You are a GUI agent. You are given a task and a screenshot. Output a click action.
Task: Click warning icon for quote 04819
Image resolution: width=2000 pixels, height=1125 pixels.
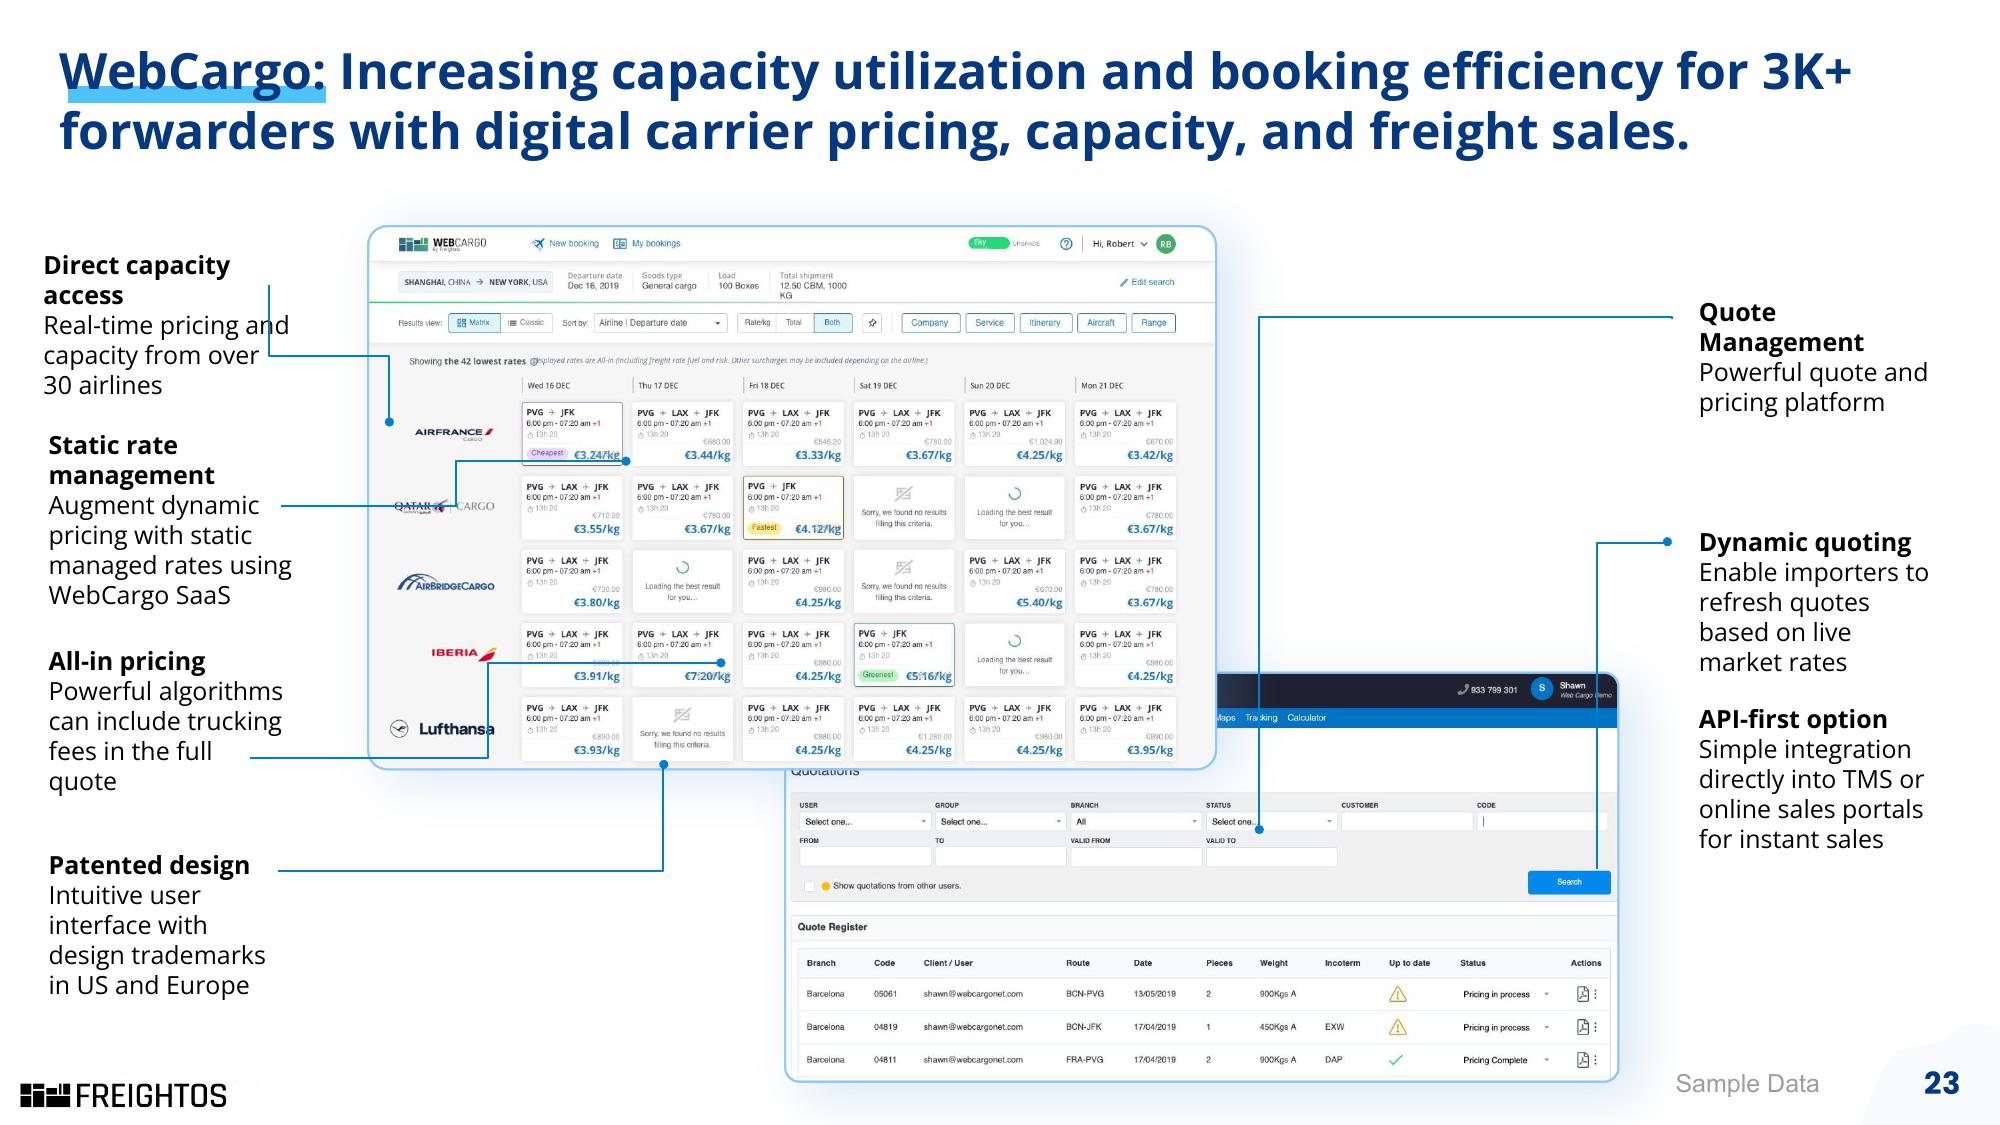click(x=1397, y=1027)
